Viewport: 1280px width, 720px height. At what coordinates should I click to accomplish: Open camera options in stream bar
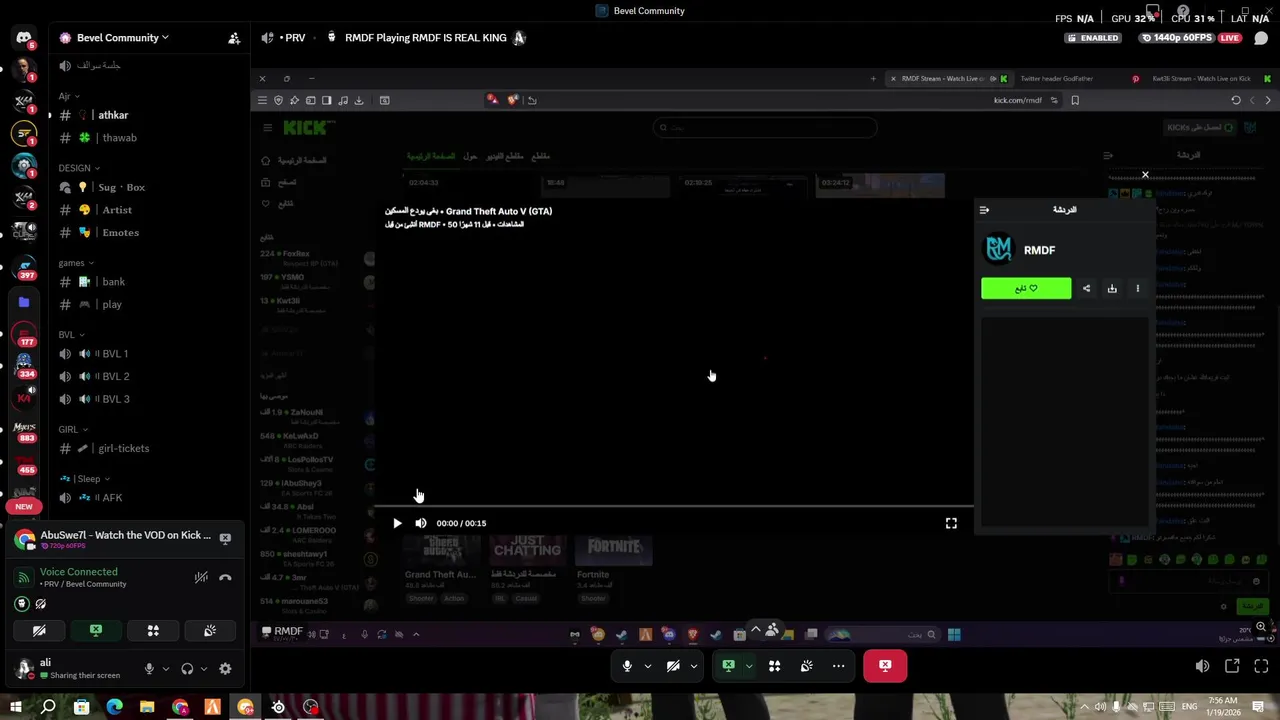pyautogui.click(x=693, y=666)
